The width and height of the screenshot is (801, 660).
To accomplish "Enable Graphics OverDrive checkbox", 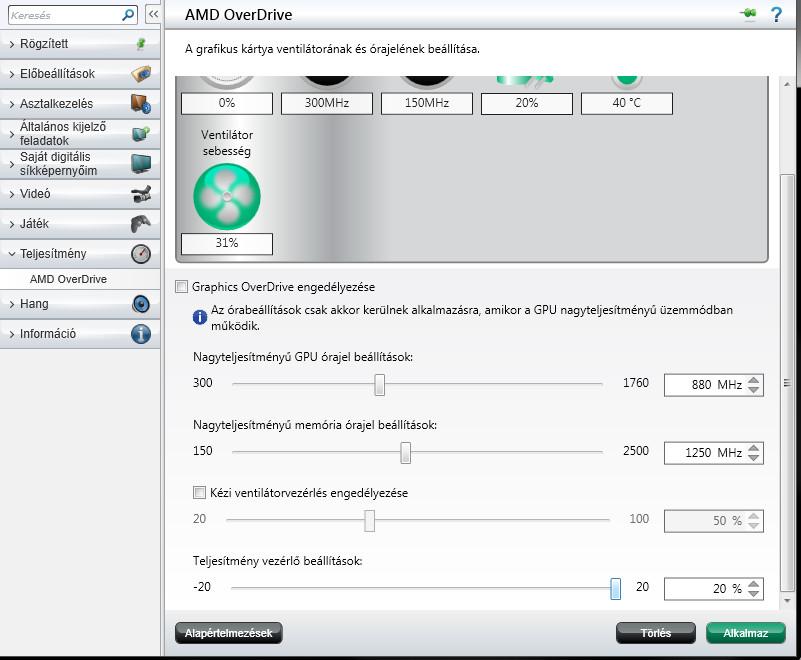I will (181, 287).
